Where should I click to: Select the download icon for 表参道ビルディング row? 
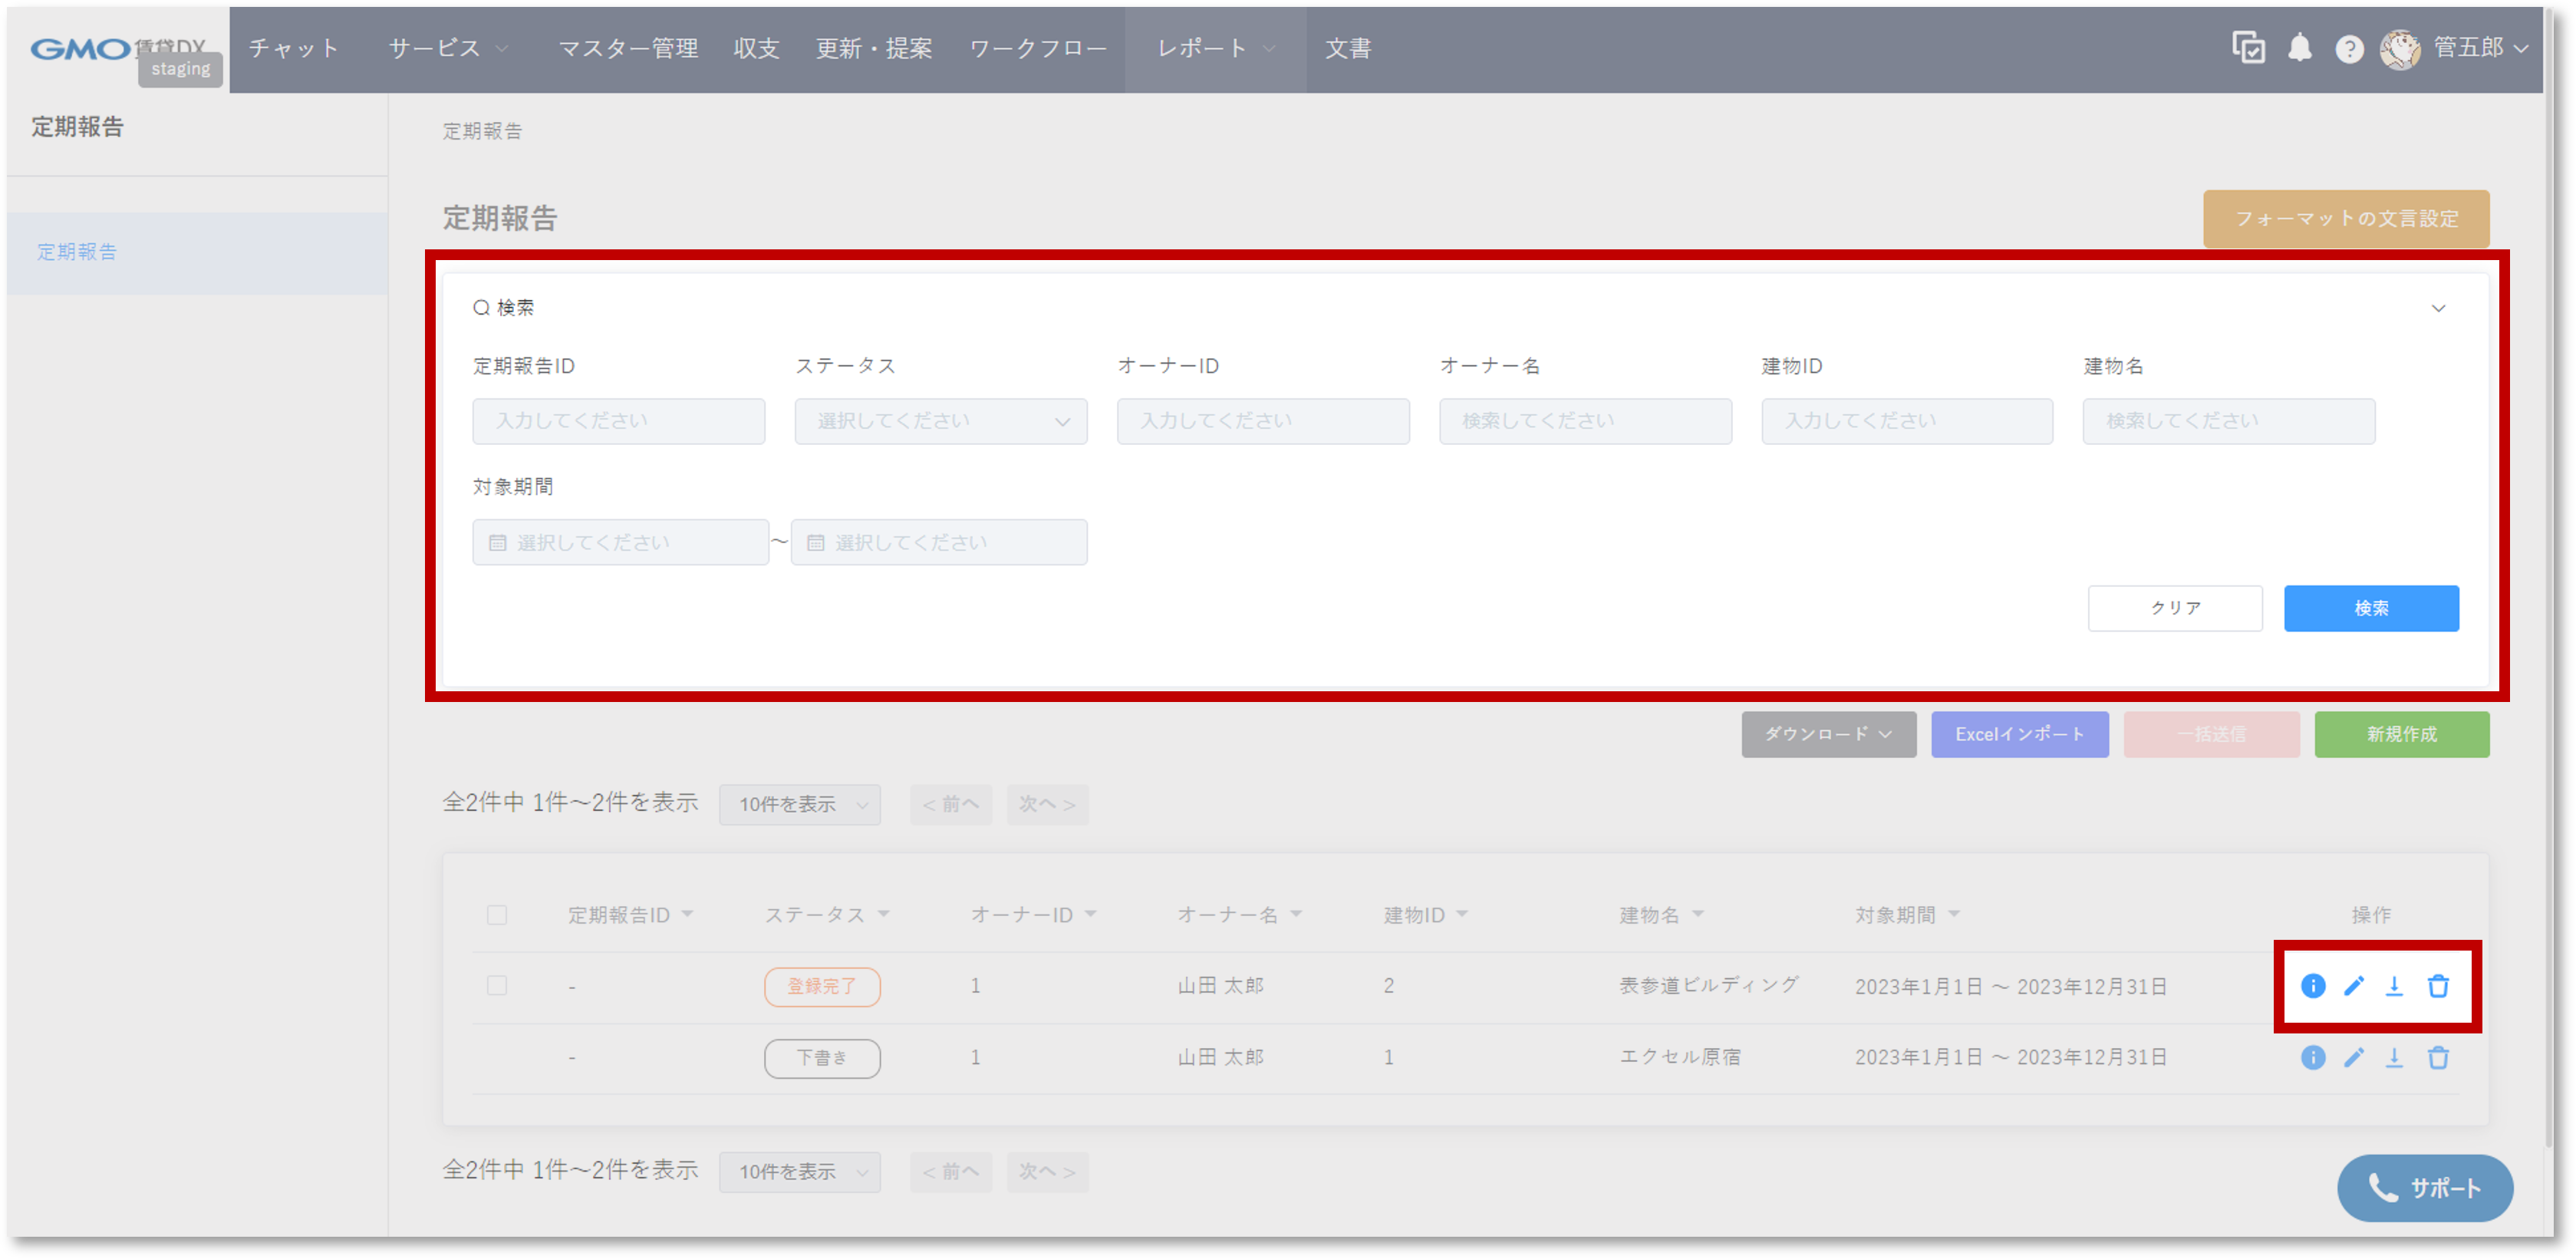tap(2396, 986)
